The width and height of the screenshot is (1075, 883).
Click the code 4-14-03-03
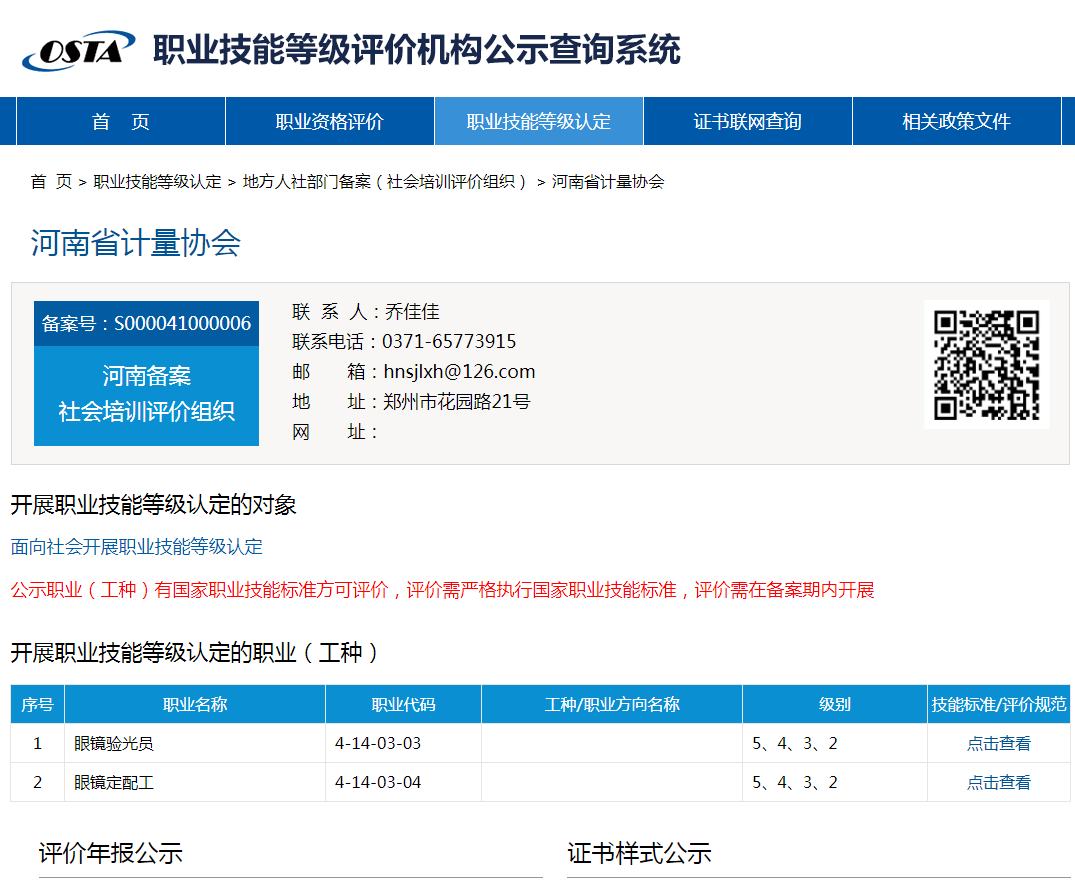pos(378,743)
